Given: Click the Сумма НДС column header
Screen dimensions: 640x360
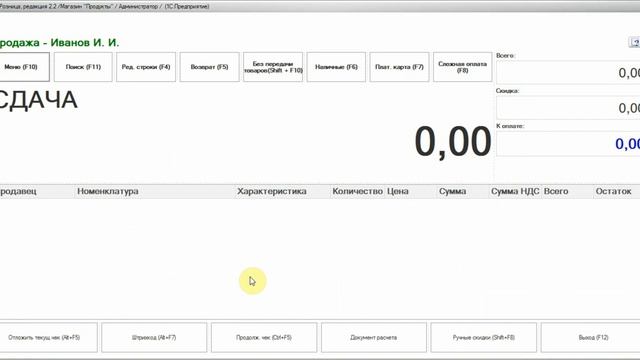Looking at the screenshot, I should (515, 191).
